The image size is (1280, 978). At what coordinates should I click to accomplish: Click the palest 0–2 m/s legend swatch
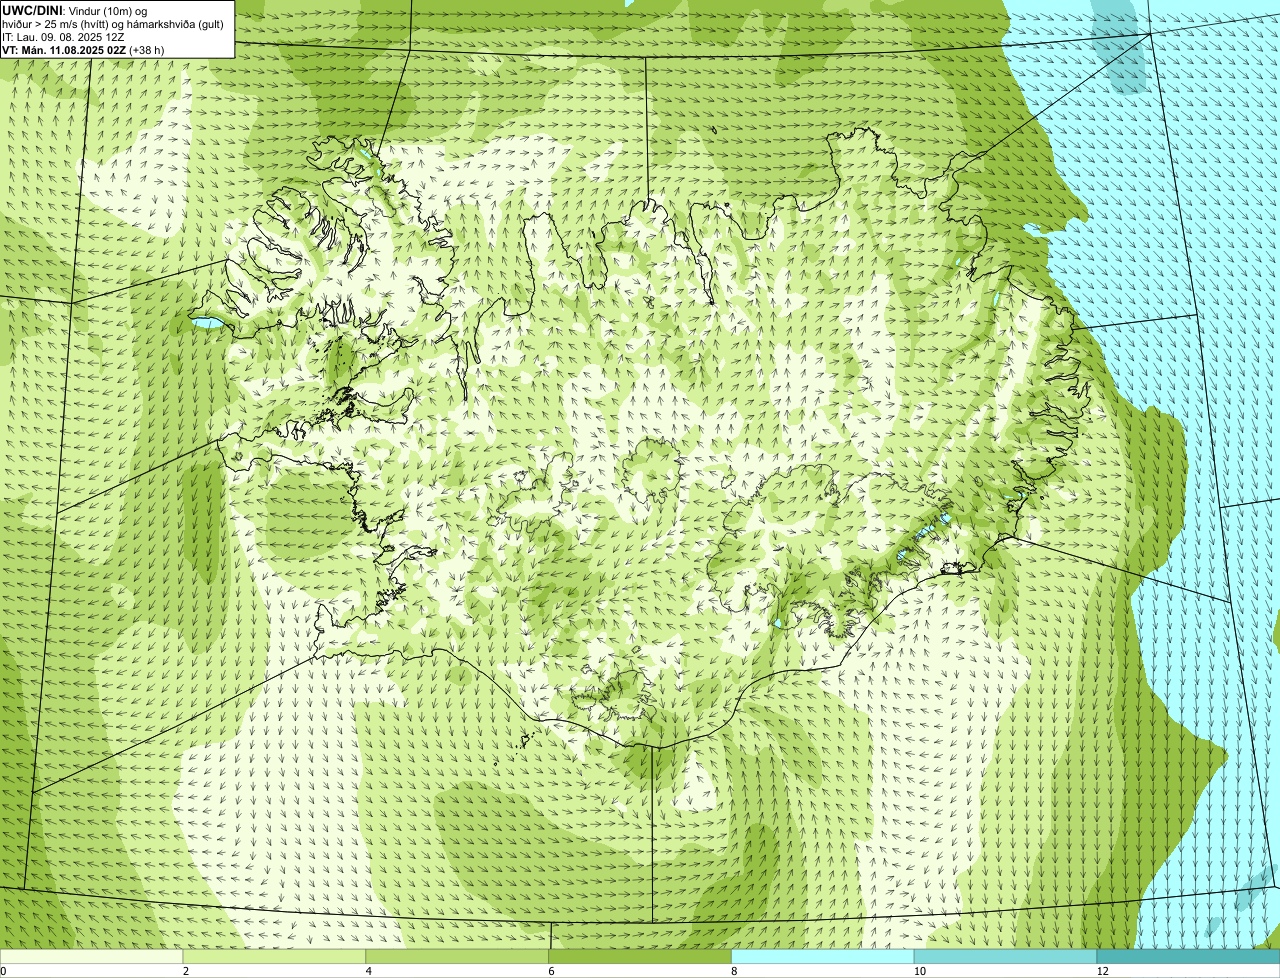91,956
